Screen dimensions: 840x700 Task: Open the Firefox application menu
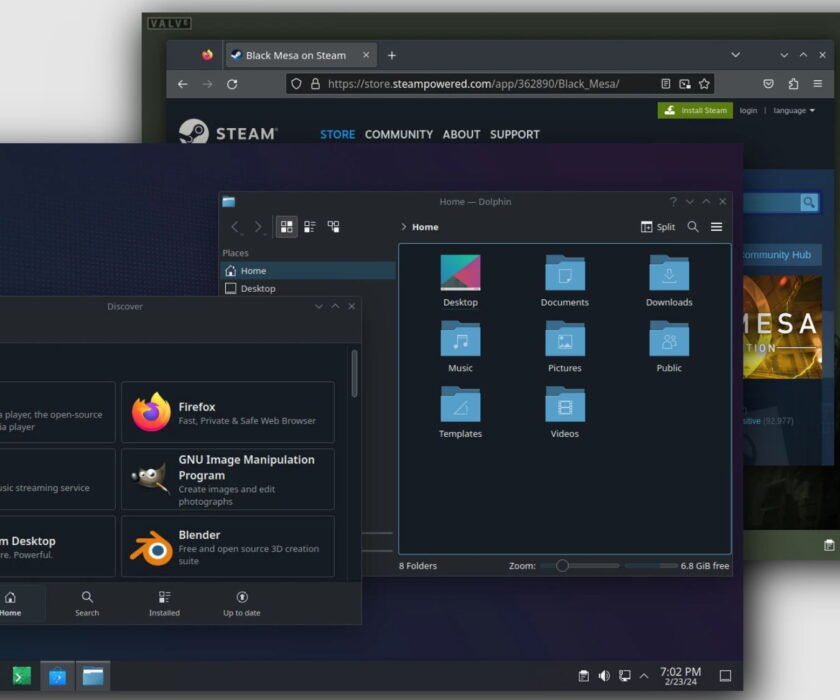[818, 84]
